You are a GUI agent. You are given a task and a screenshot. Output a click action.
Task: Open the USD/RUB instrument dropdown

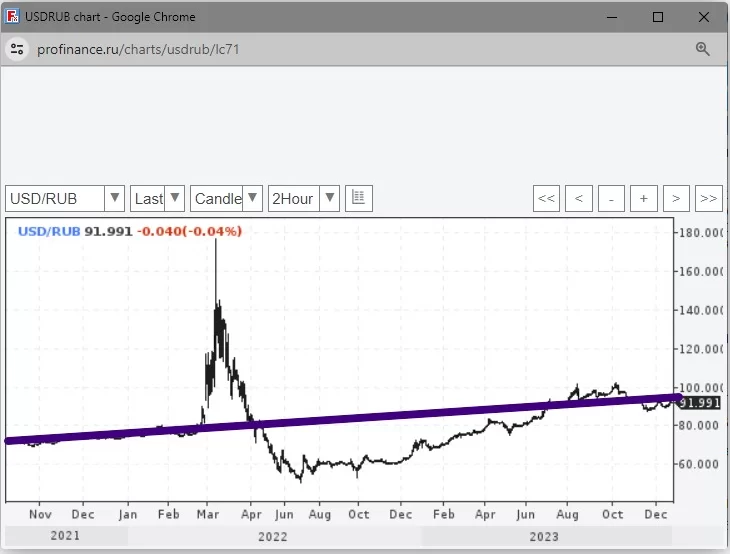click(x=65, y=198)
